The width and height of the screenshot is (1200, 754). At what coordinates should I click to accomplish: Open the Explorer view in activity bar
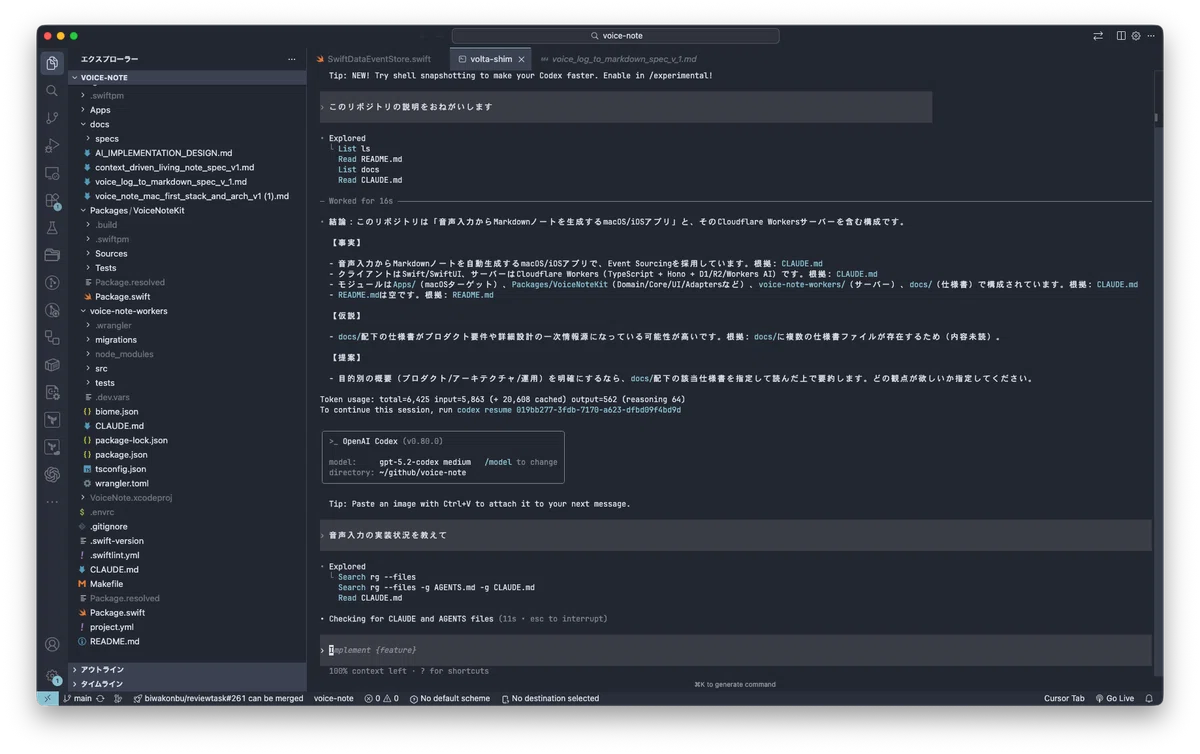click(x=52, y=63)
